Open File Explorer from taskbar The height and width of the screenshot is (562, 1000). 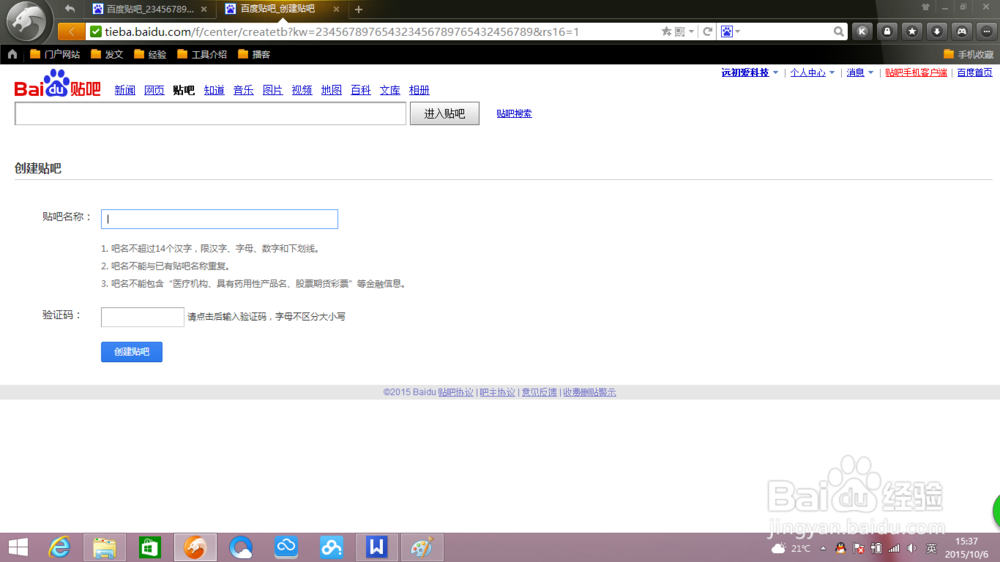point(105,547)
